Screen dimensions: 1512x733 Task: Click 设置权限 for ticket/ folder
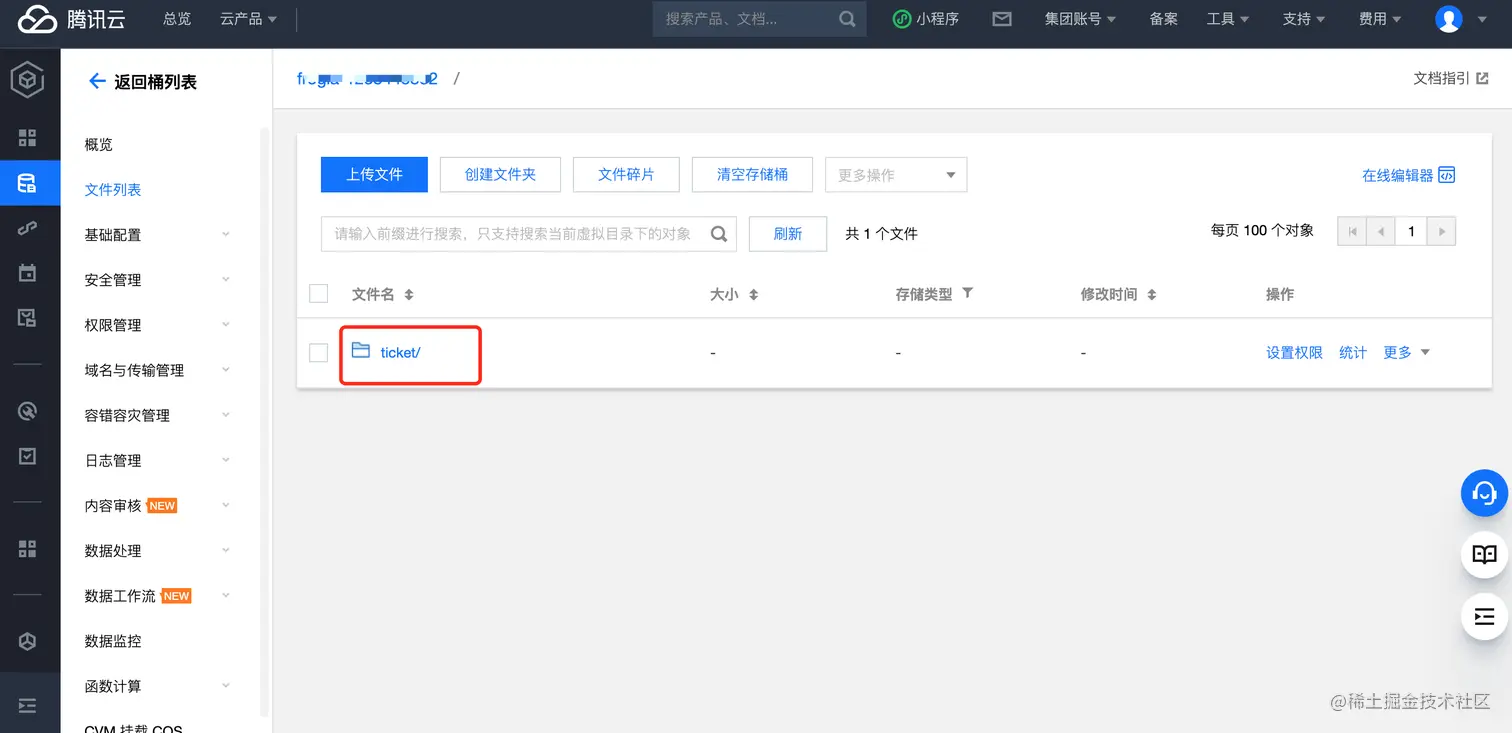click(1294, 352)
